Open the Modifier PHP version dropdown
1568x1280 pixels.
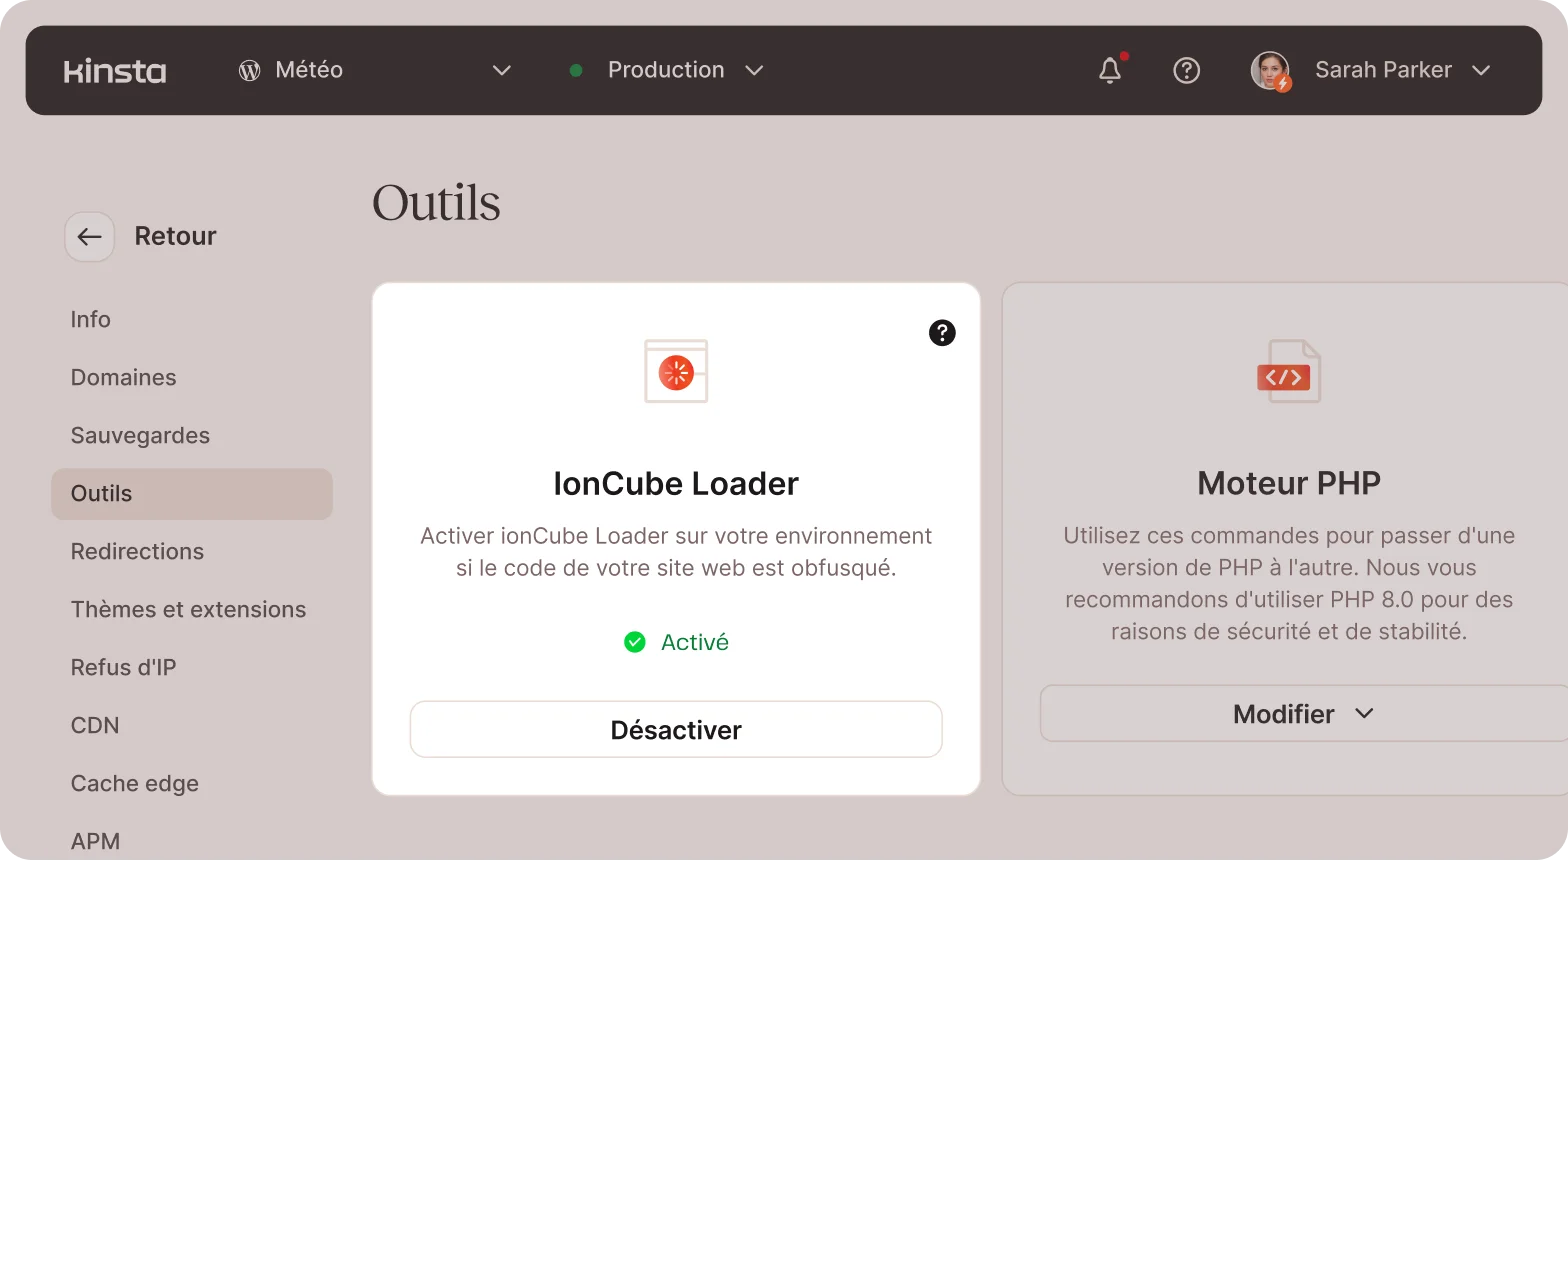(x=1302, y=714)
